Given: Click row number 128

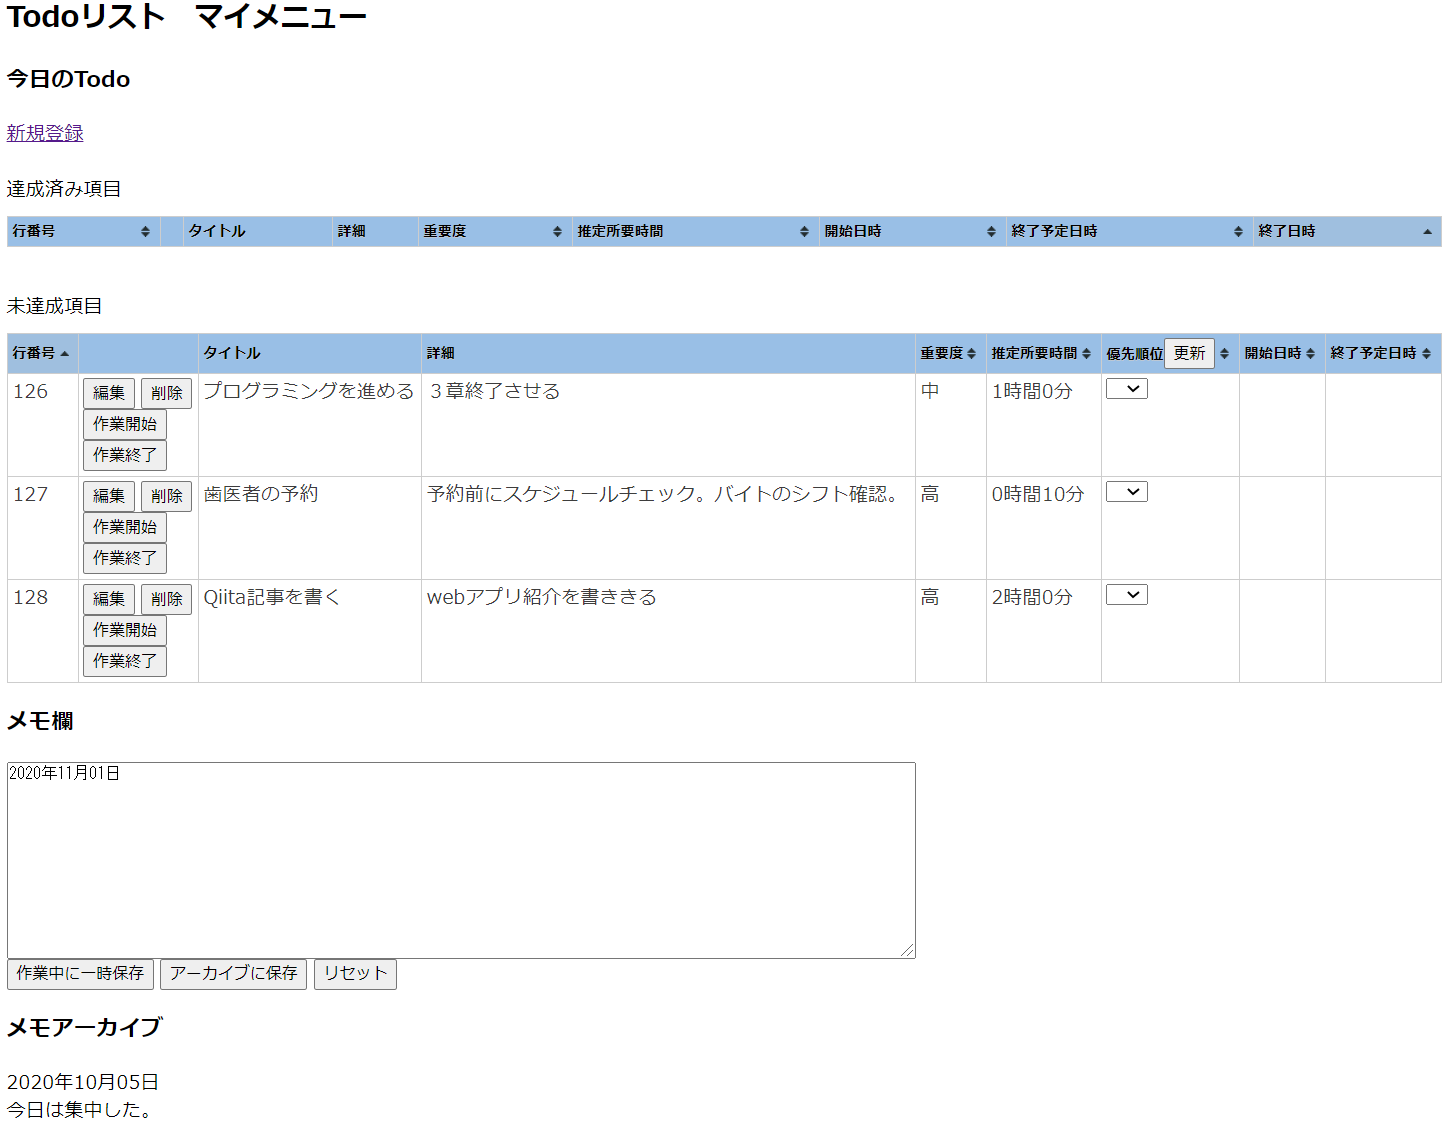Looking at the screenshot, I should click(31, 597).
